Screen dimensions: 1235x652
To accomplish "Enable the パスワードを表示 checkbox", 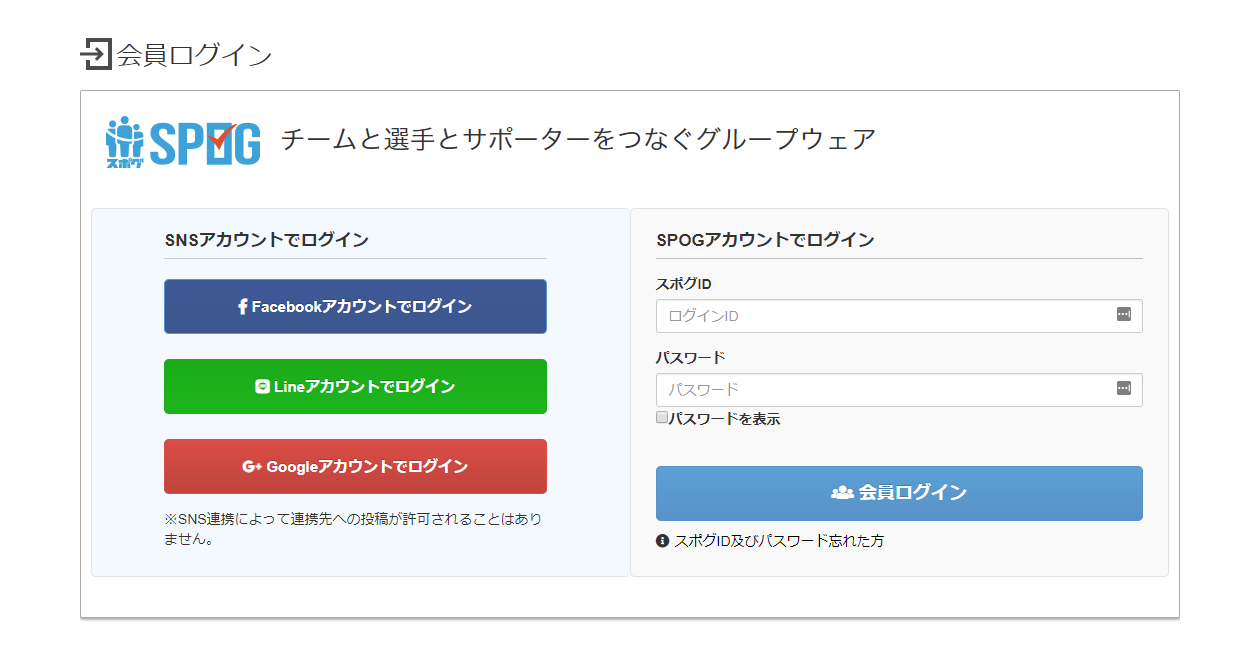I will [x=662, y=418].
